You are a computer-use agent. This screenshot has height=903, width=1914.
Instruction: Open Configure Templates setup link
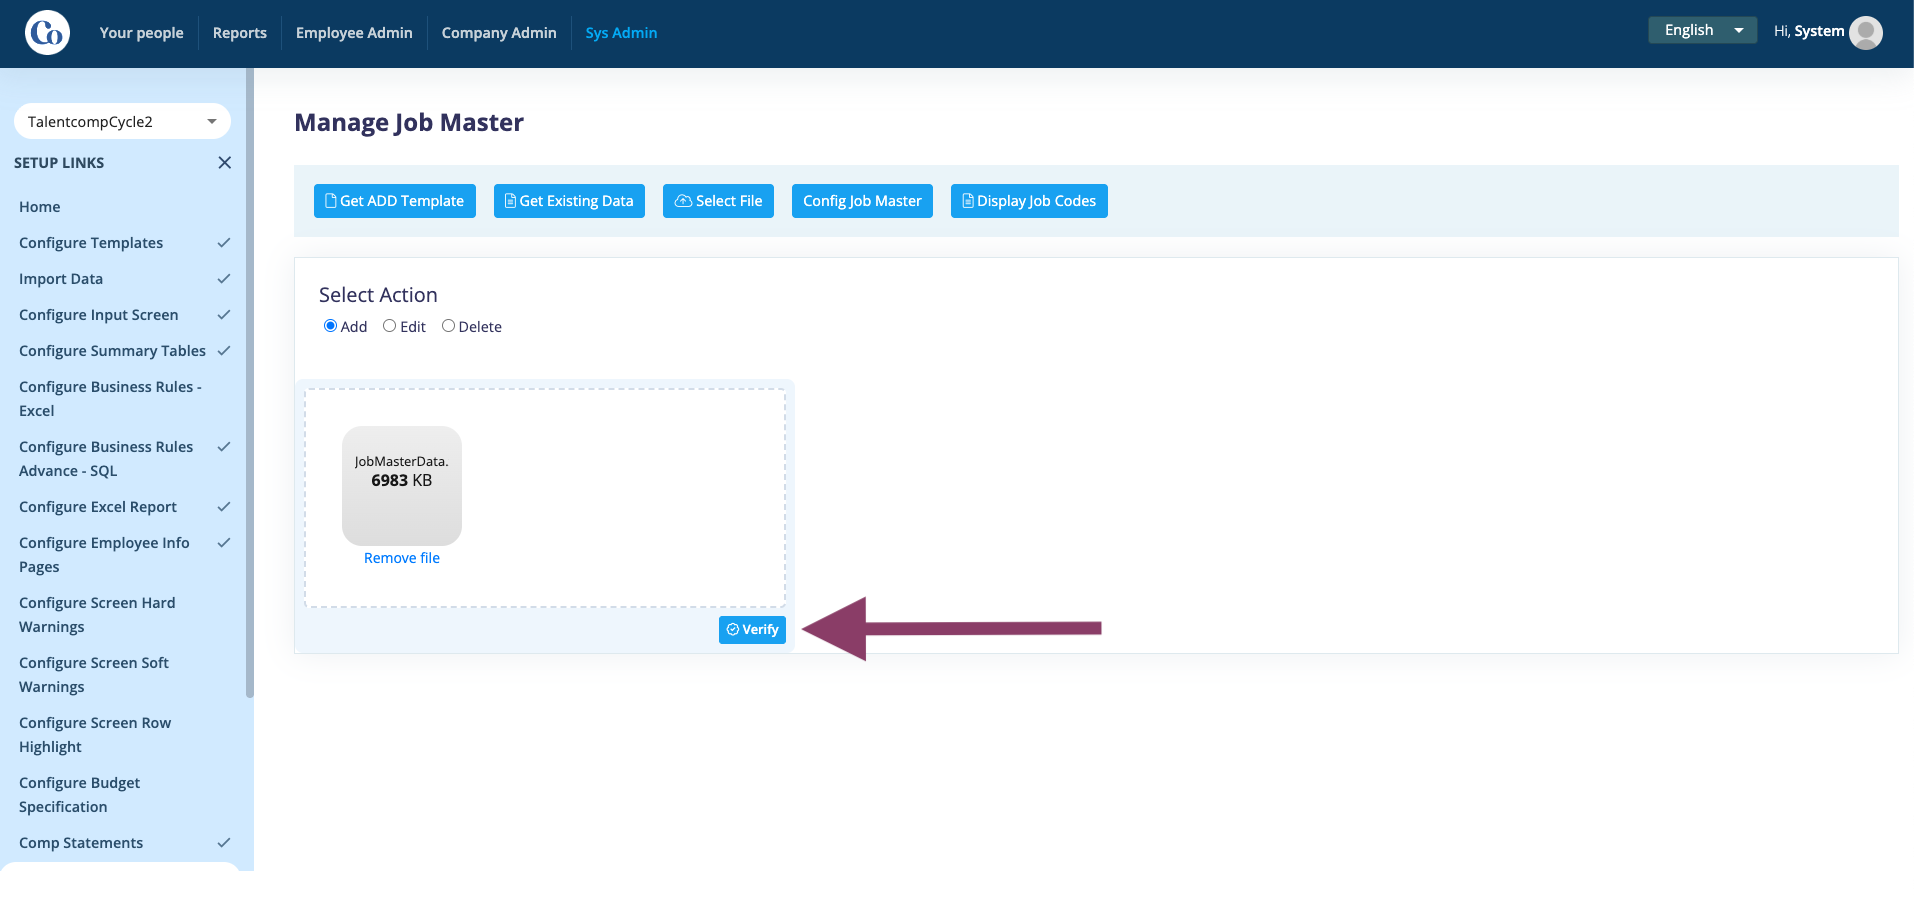tap(91, 243)
